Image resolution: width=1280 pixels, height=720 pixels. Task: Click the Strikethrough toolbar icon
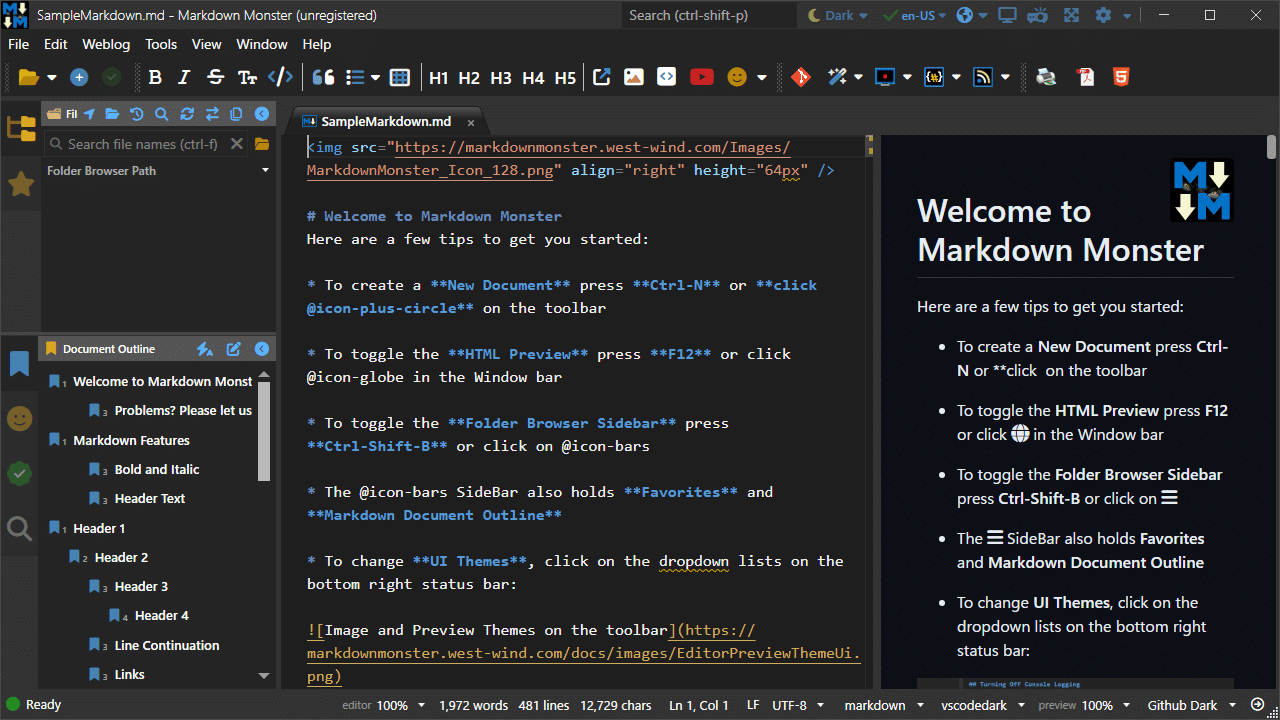pyautogui.click(x=215, y=77)
